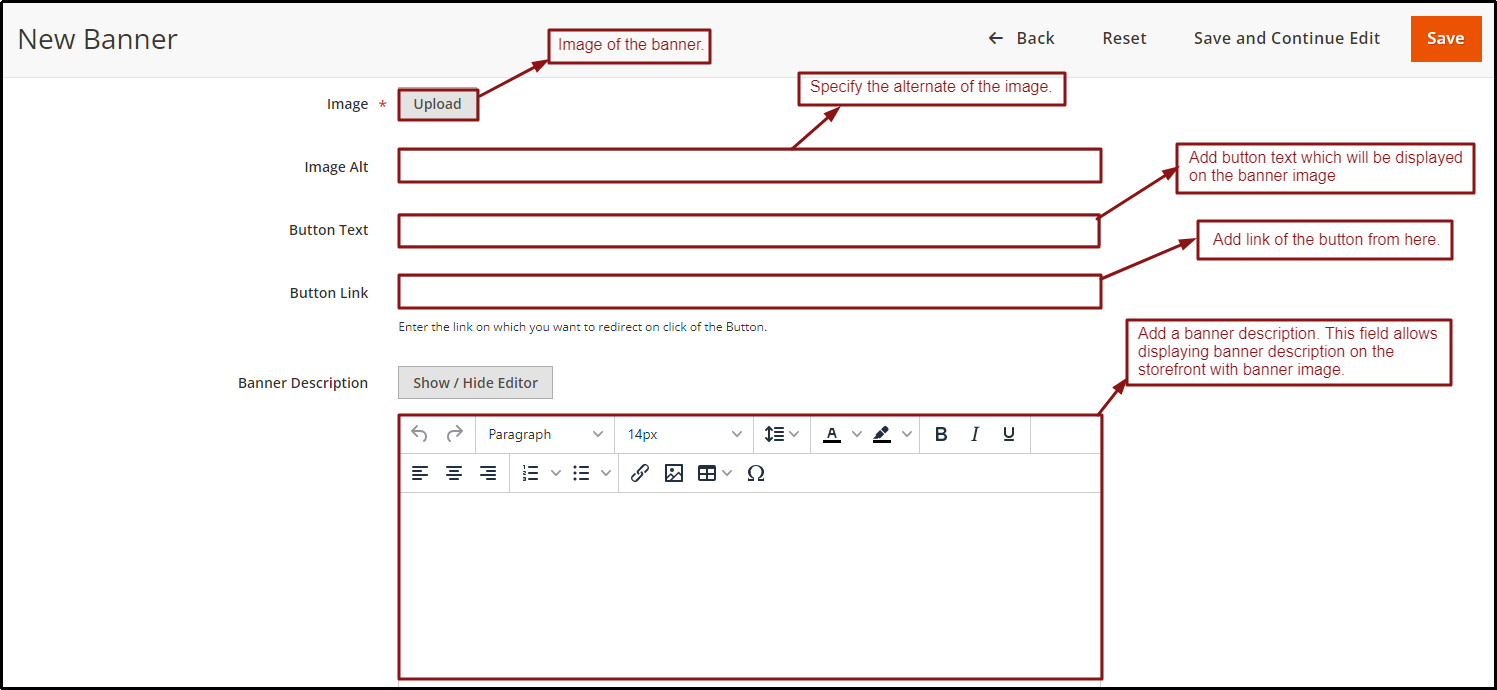Open the Paragraph style dropdown

tap(543, 434)
